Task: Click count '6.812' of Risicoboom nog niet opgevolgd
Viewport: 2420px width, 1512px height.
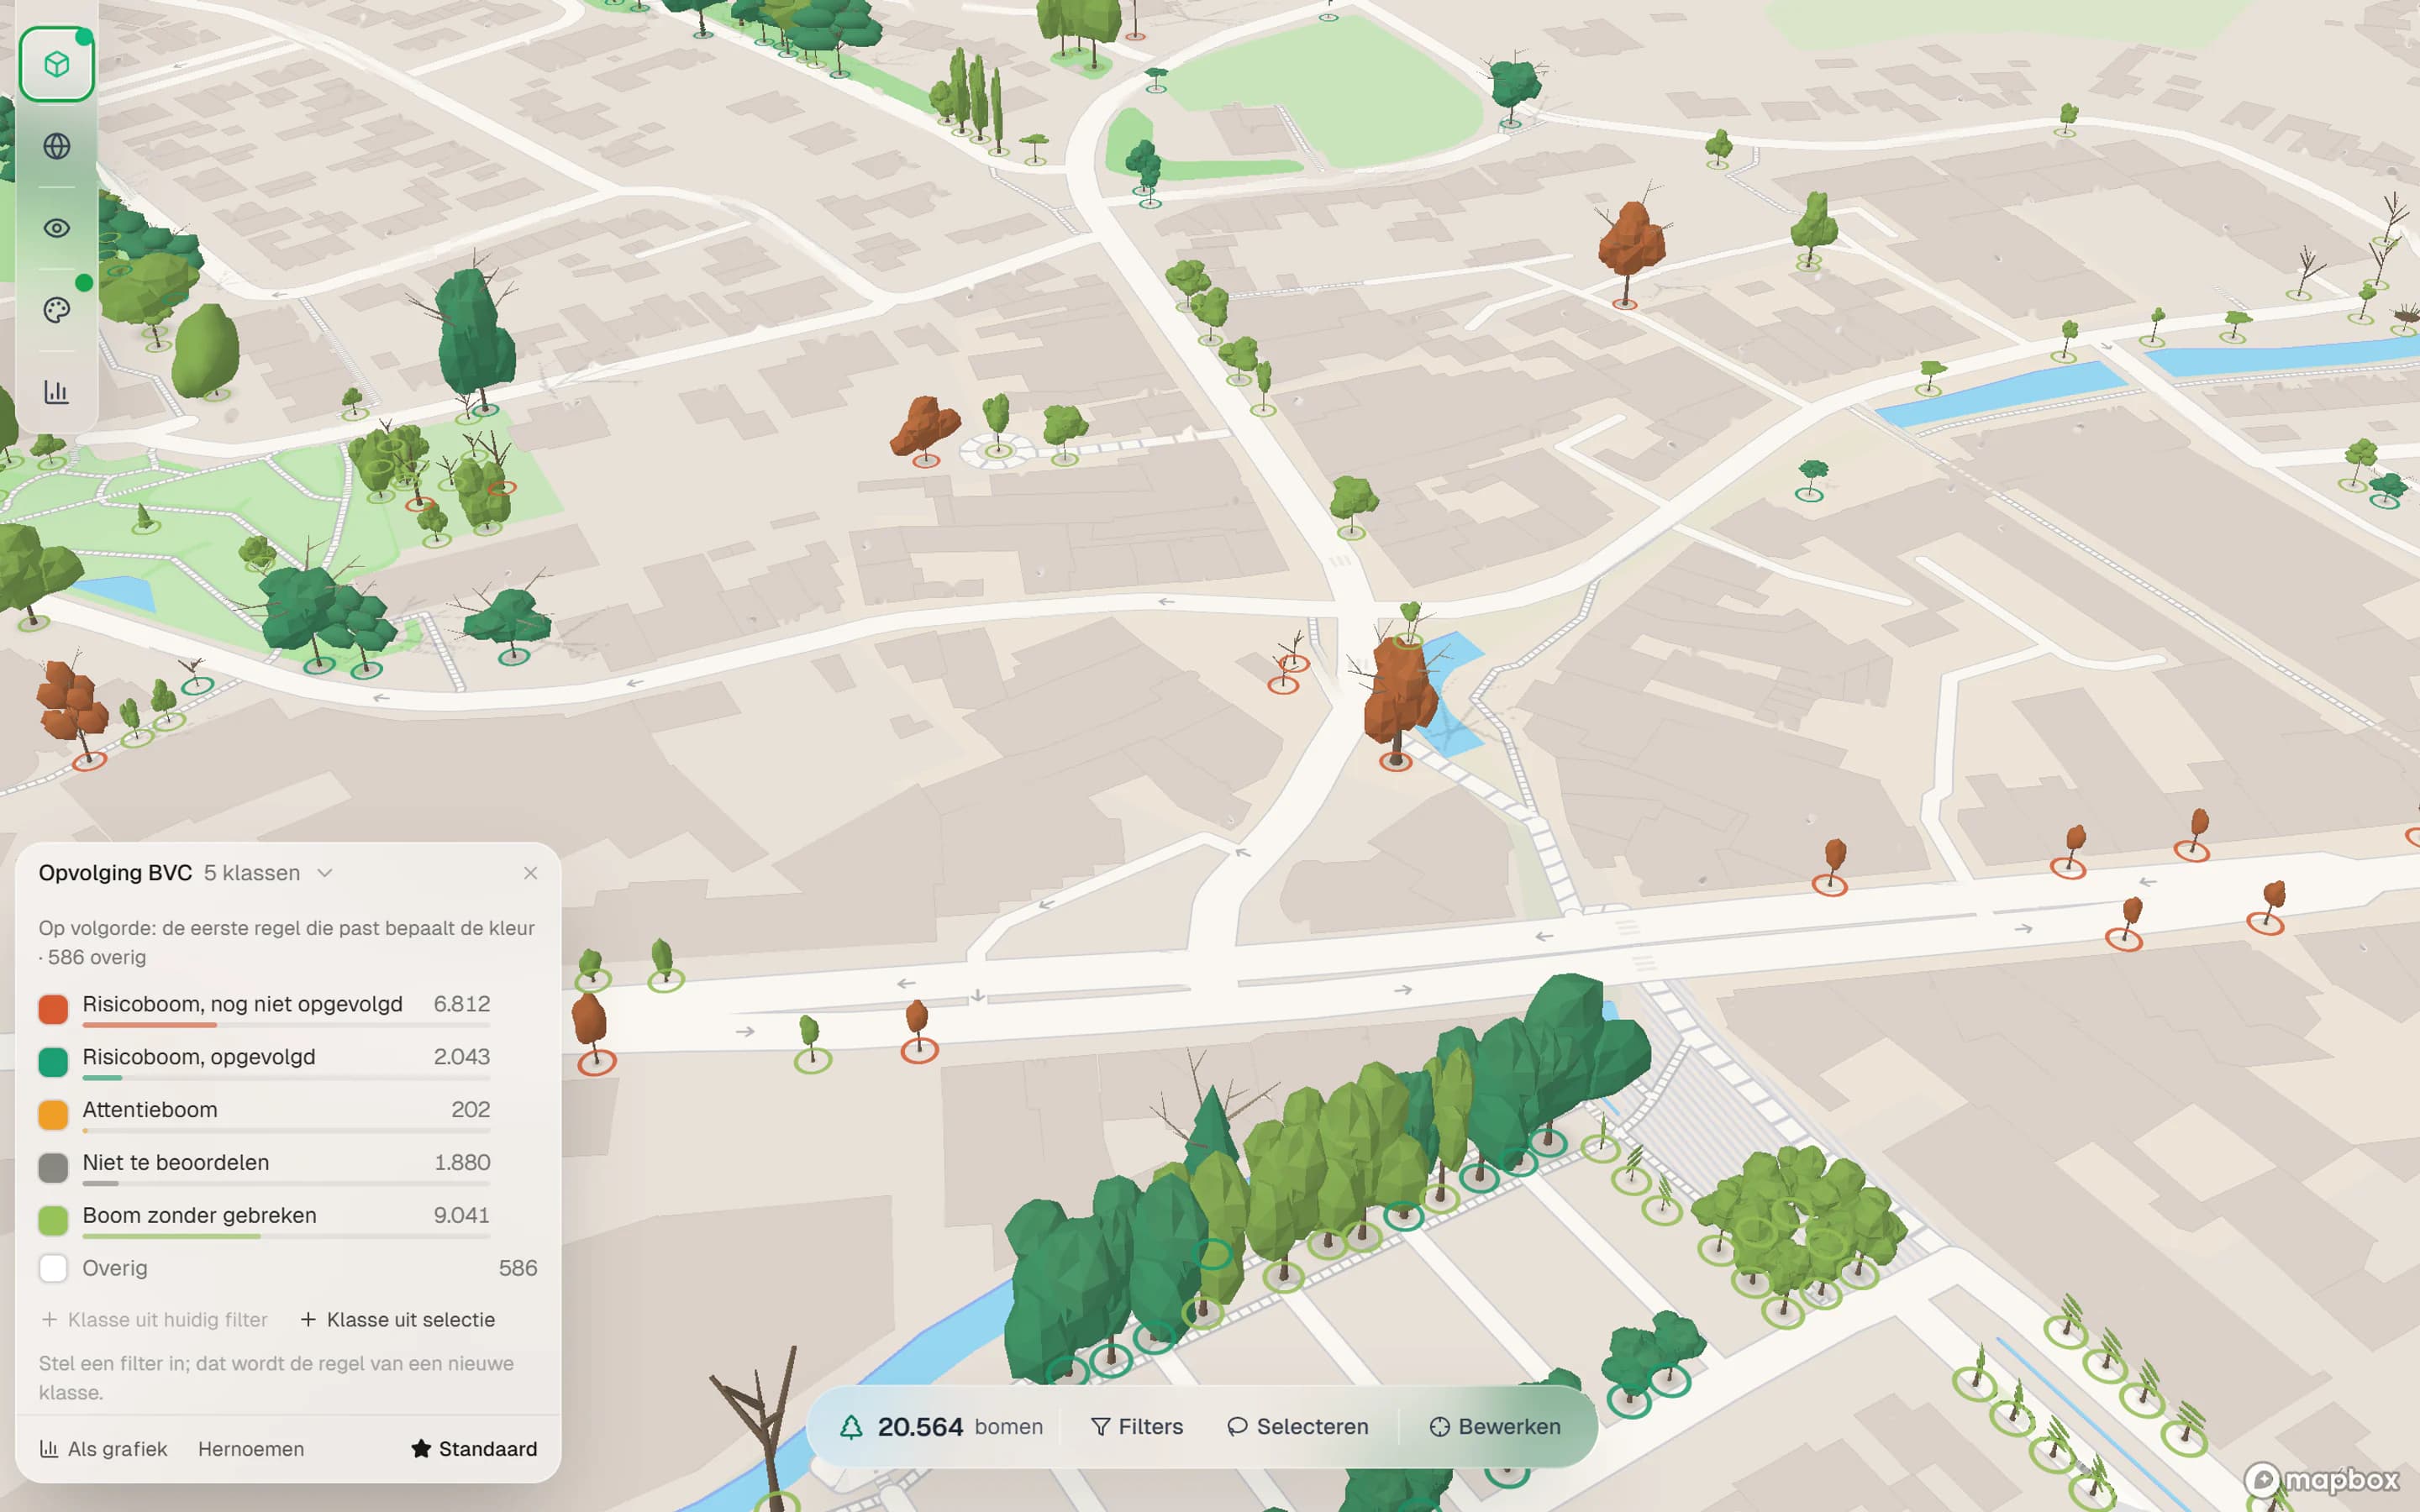Action: pos(462,1004)
